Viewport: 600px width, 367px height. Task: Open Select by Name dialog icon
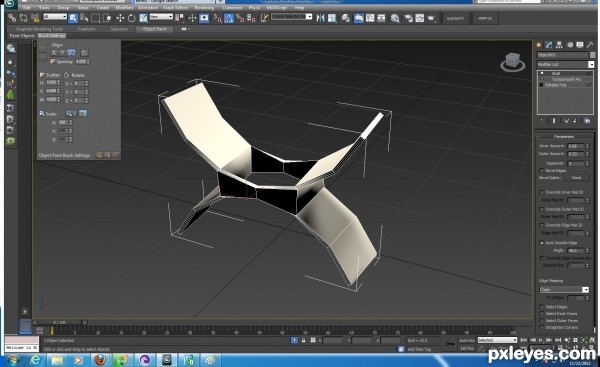click(x=84, y=18)
